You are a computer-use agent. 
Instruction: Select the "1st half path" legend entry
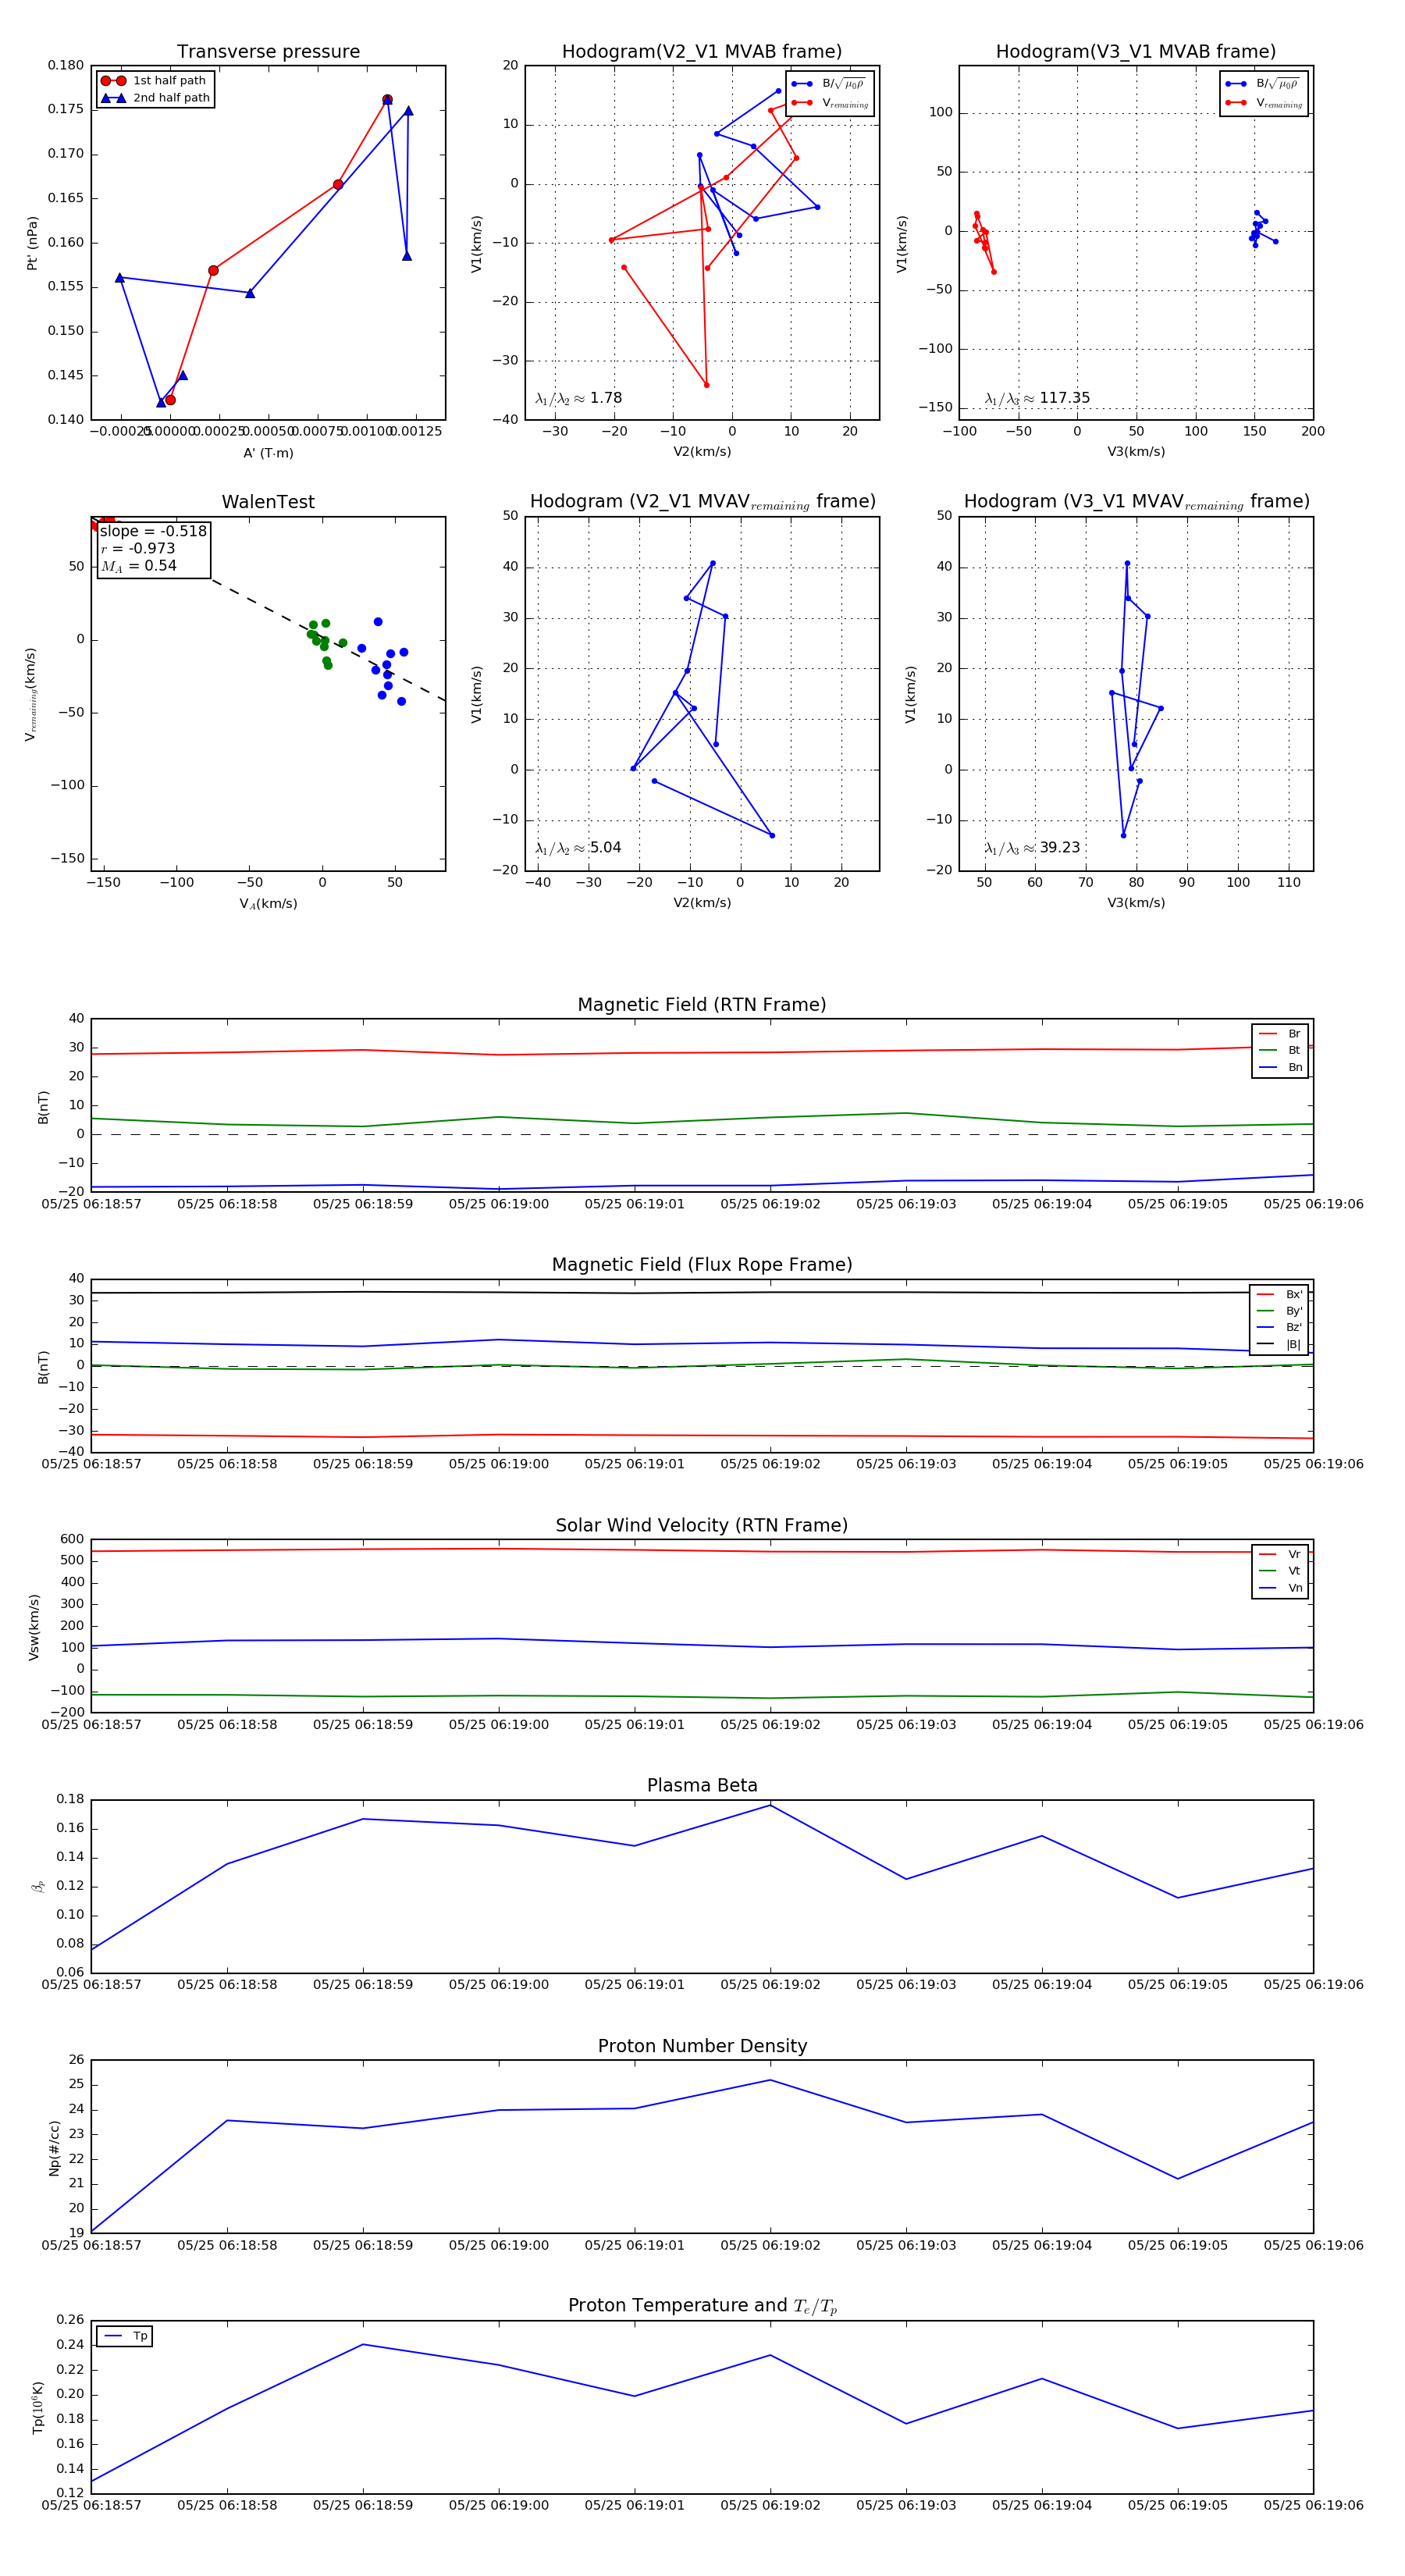coord(154,81)
